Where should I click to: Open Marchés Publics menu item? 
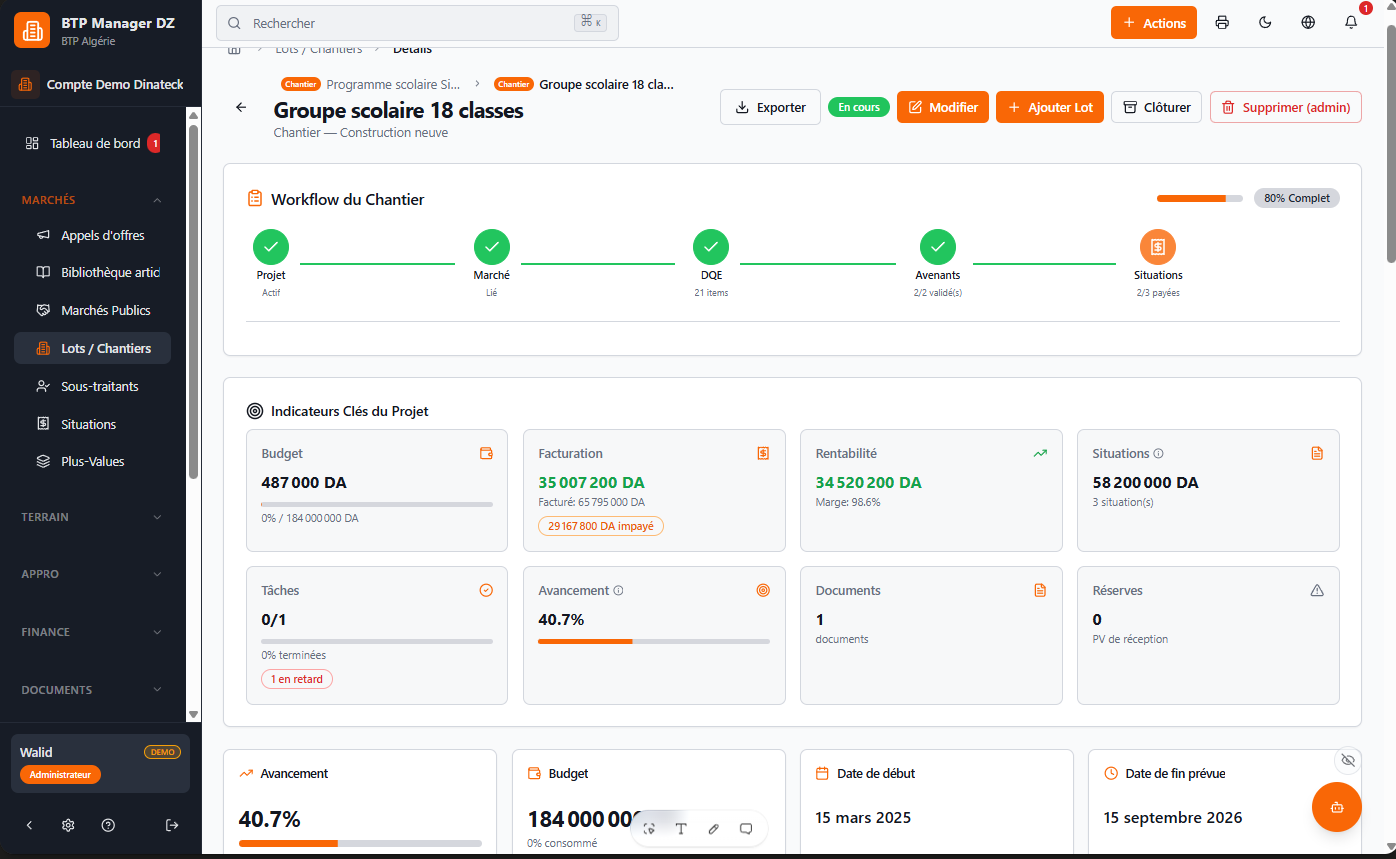(92, 310)
